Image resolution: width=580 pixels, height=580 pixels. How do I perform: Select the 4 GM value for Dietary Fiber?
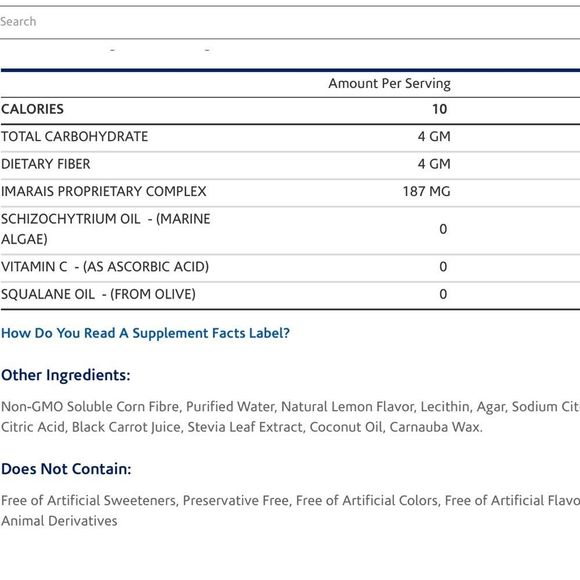434,164
